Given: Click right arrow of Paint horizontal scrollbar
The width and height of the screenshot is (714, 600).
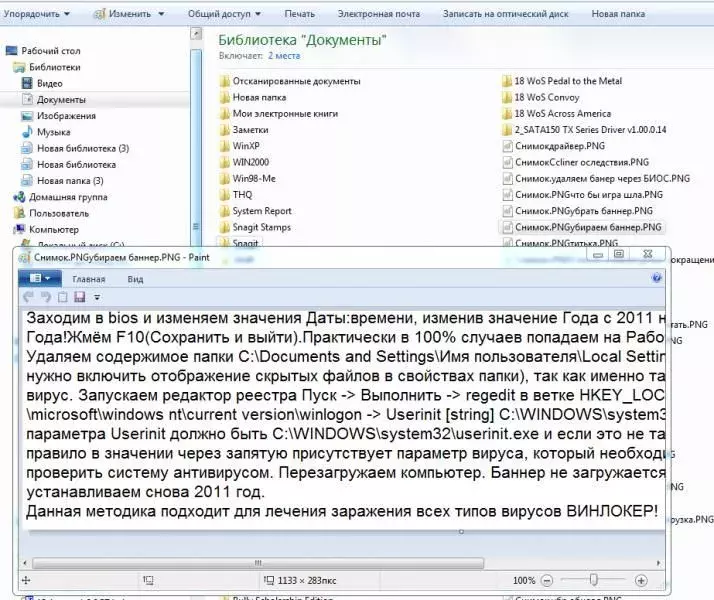Looking at the screenshot, I should pos(658,563).
